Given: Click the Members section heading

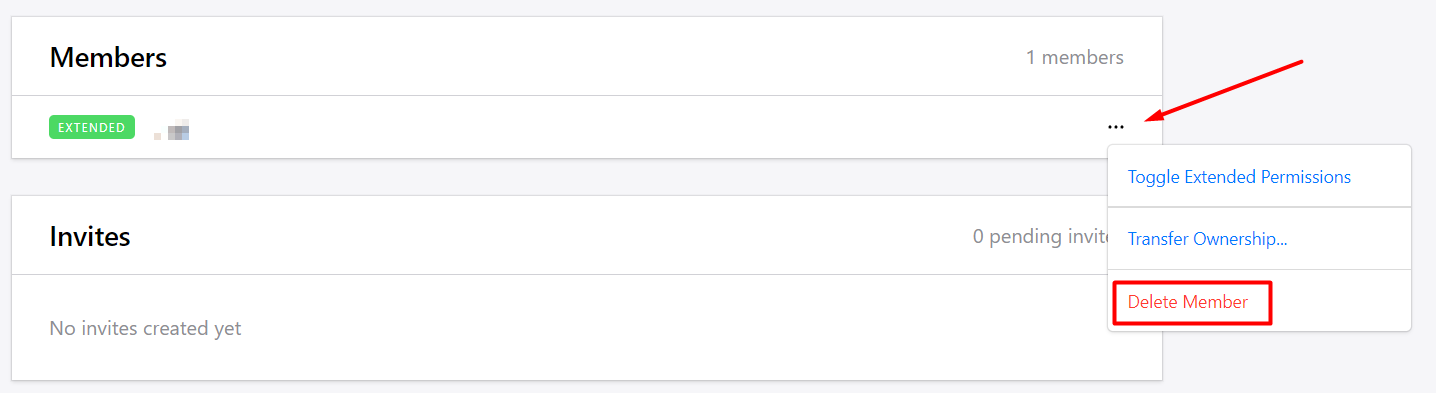Looking at the screenshot, I should pyautogui.click(x=108, y=58).
